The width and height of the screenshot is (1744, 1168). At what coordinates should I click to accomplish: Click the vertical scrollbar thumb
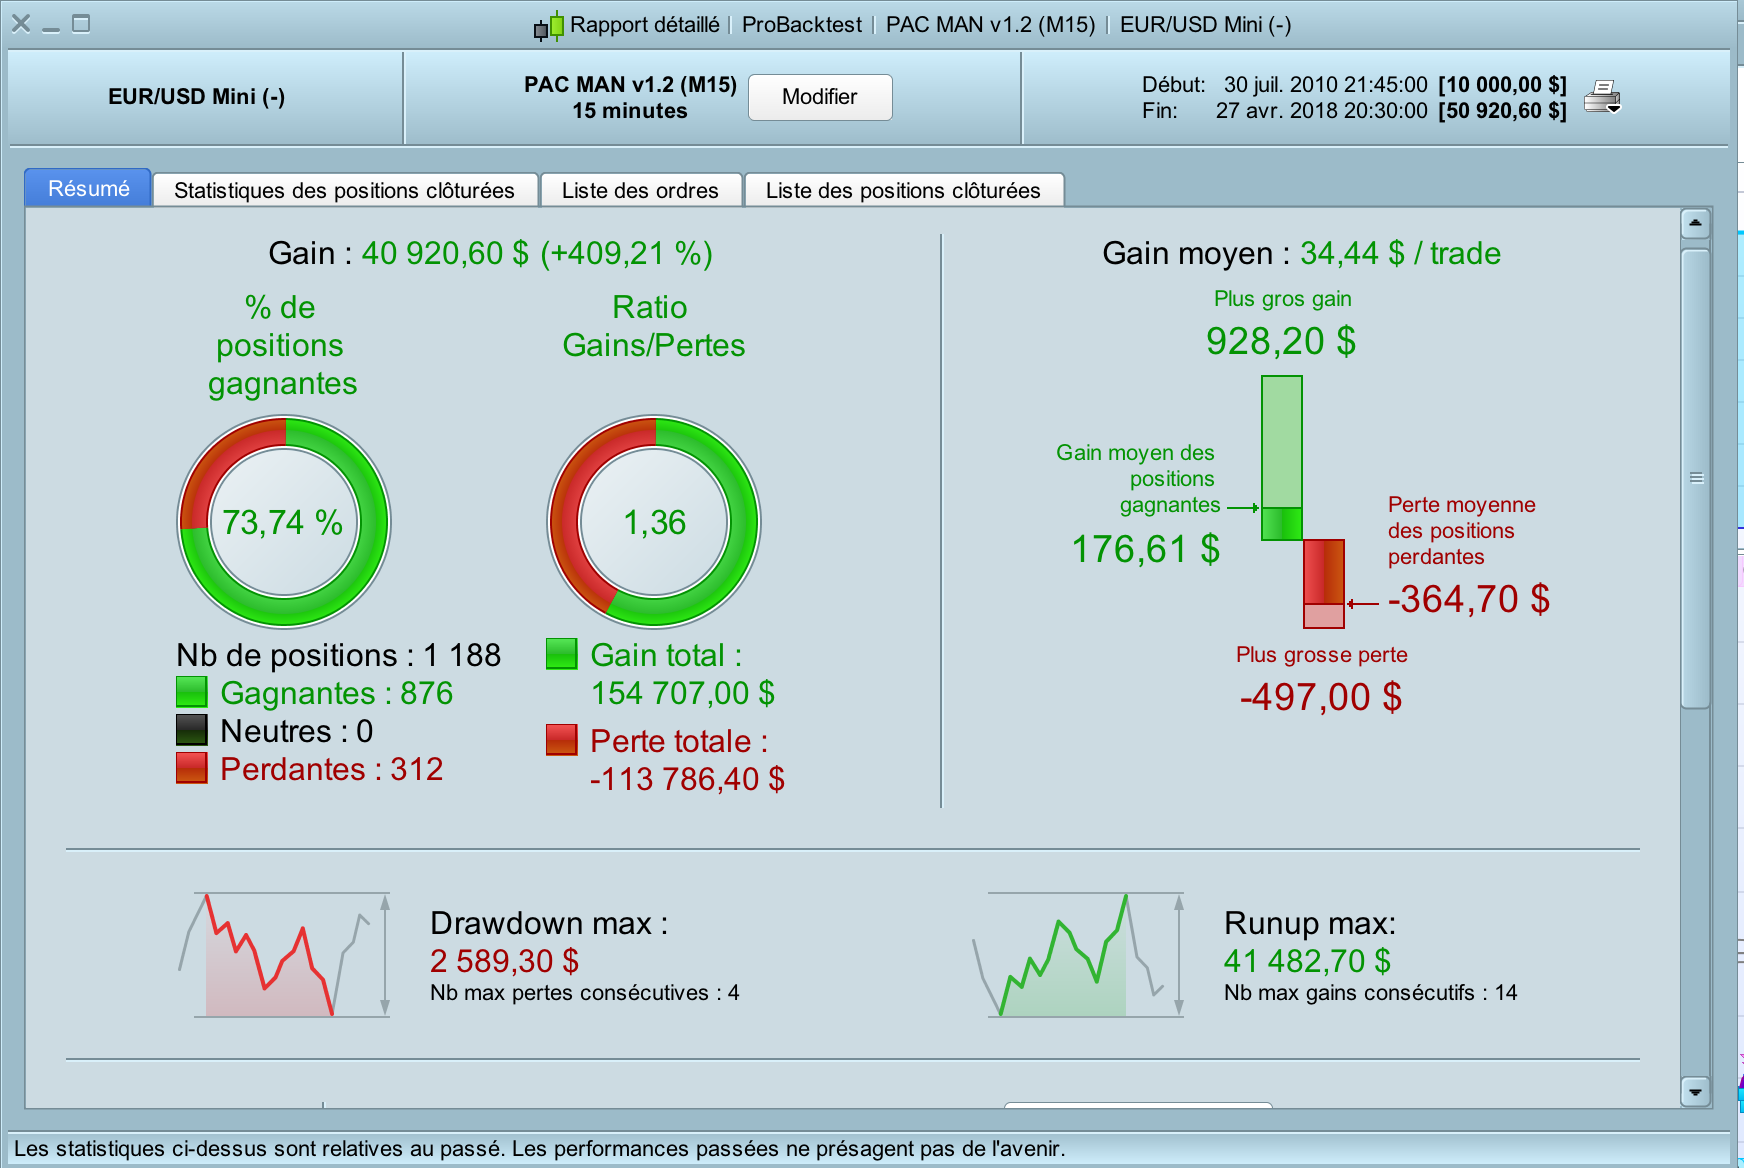tap(1695, 478)
